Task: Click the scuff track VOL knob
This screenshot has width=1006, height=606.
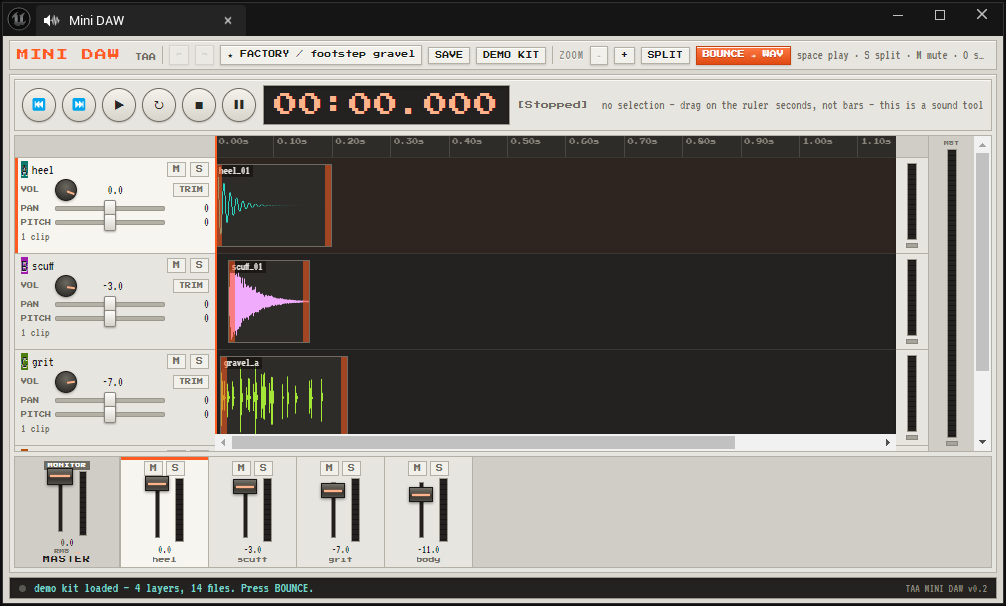Action: [x=65, y=286]
